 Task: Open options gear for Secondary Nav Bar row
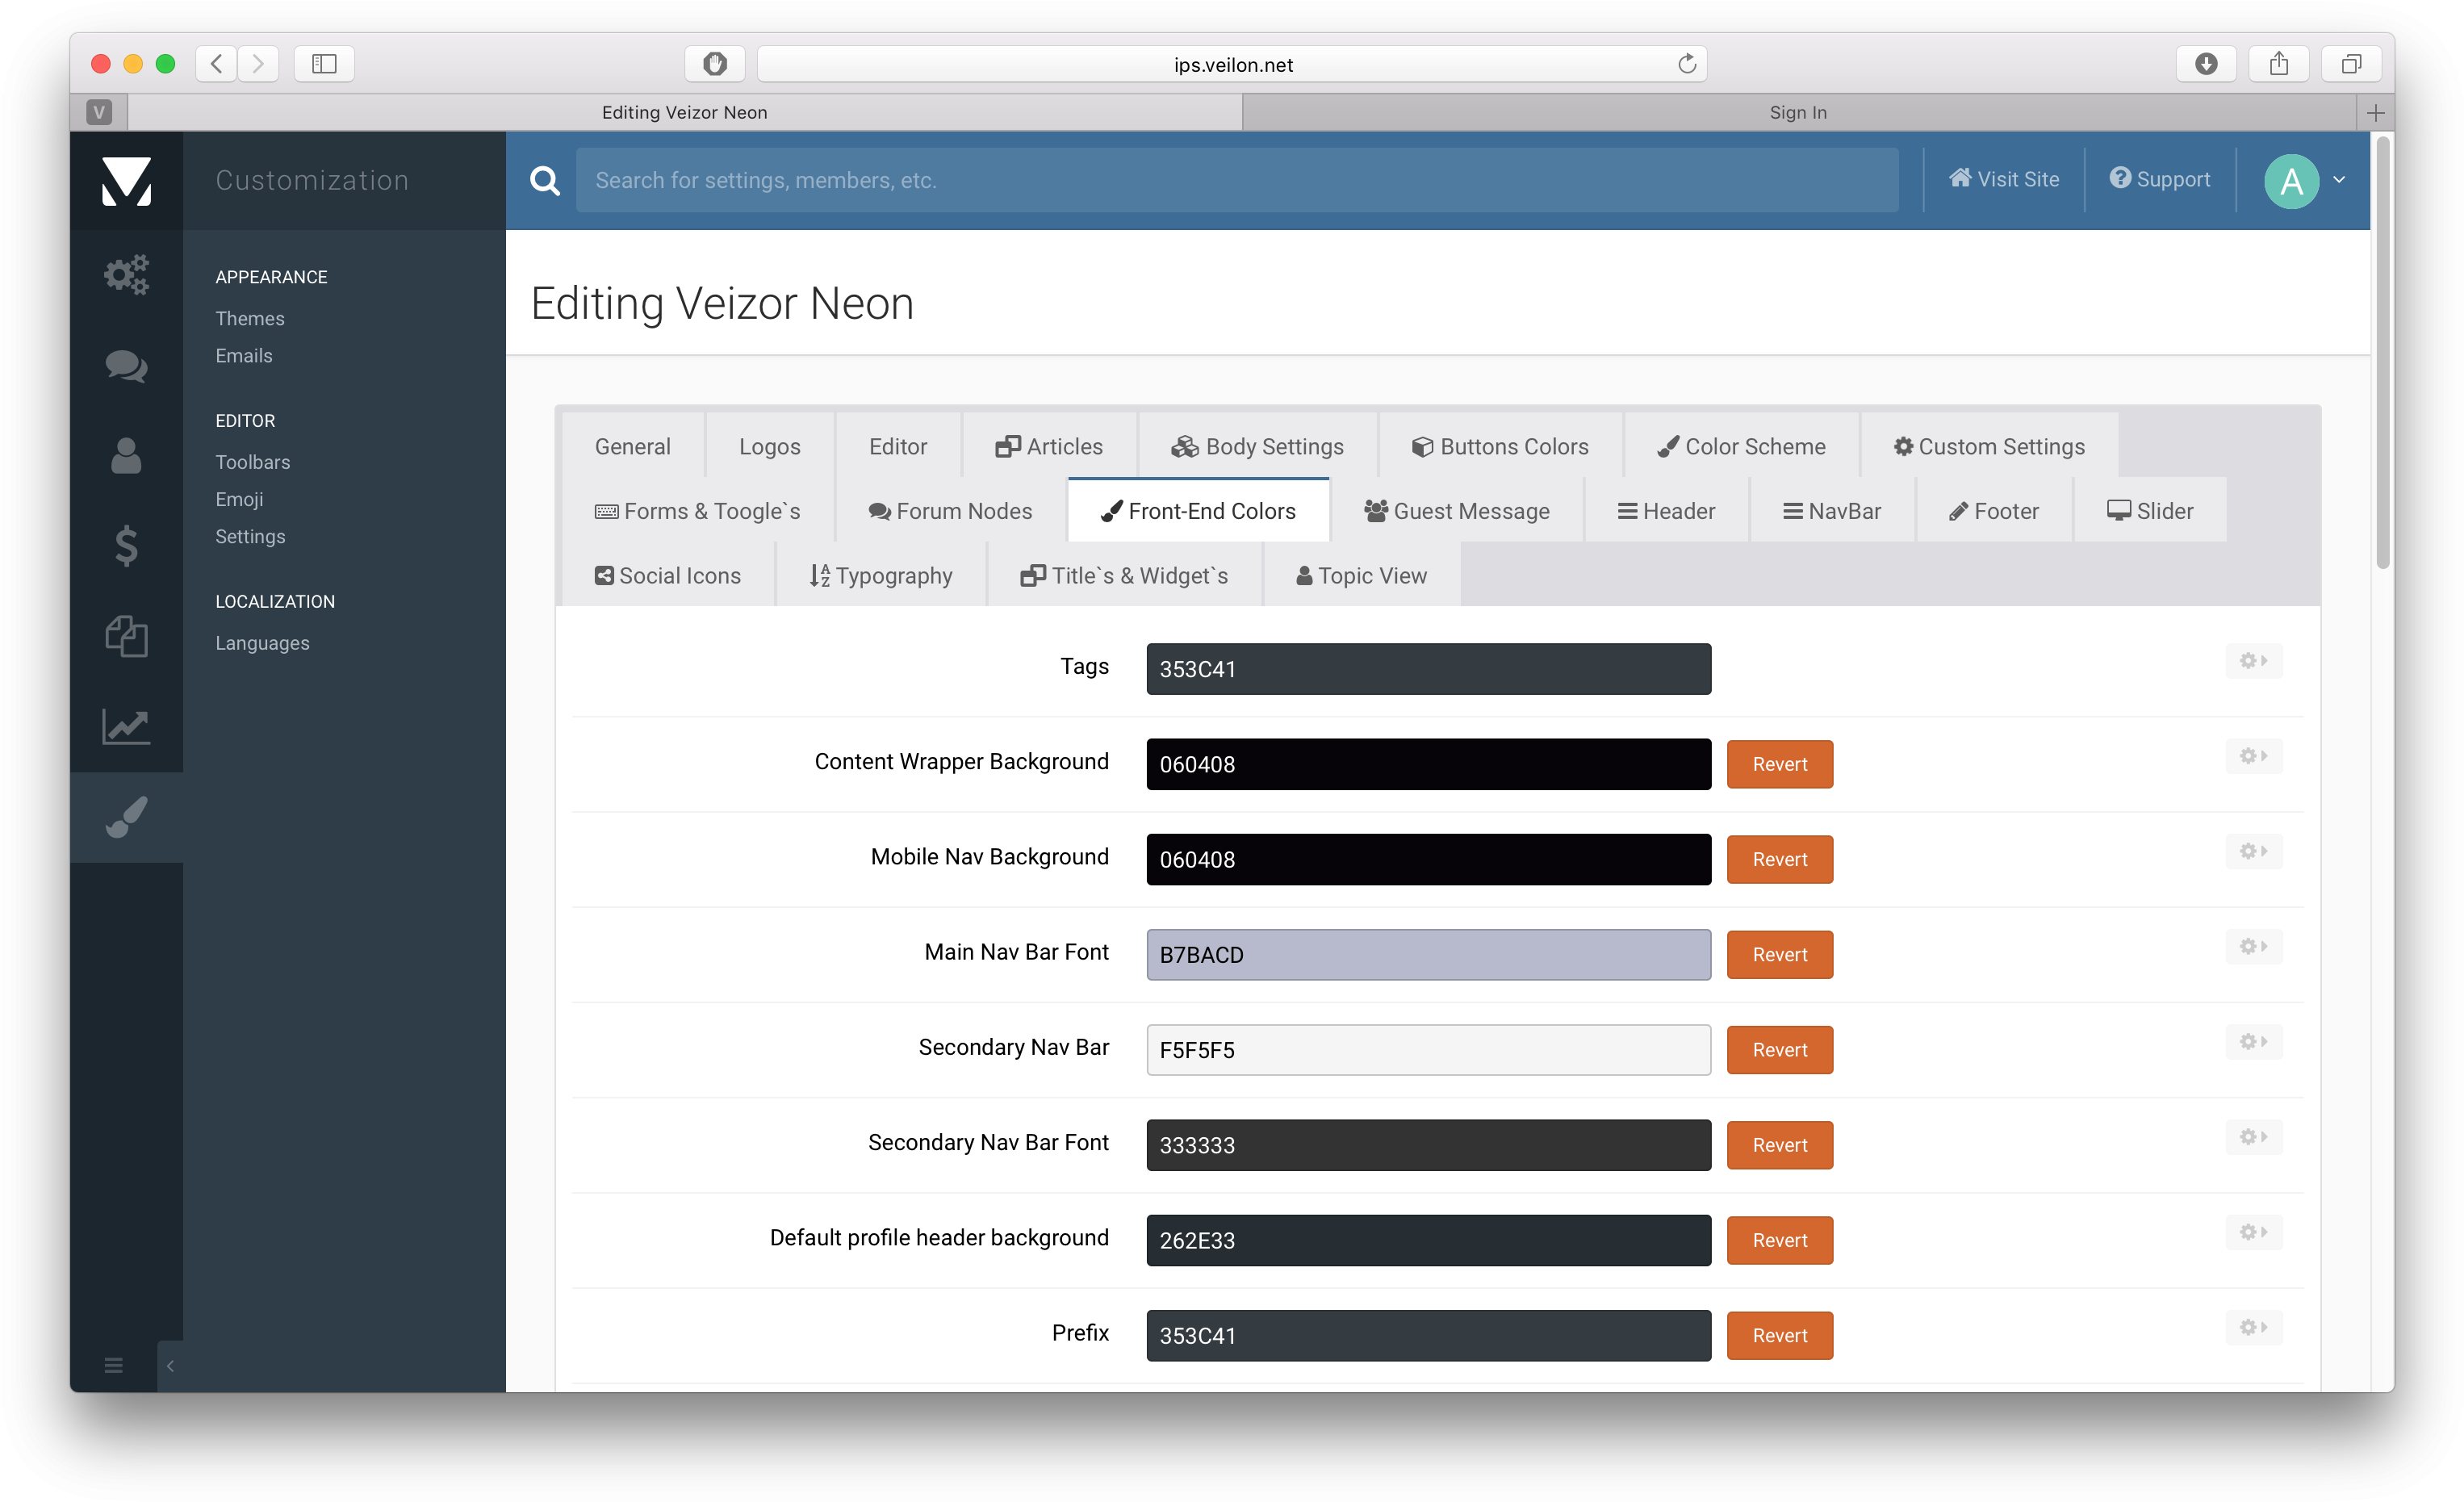[2253, 1042]
